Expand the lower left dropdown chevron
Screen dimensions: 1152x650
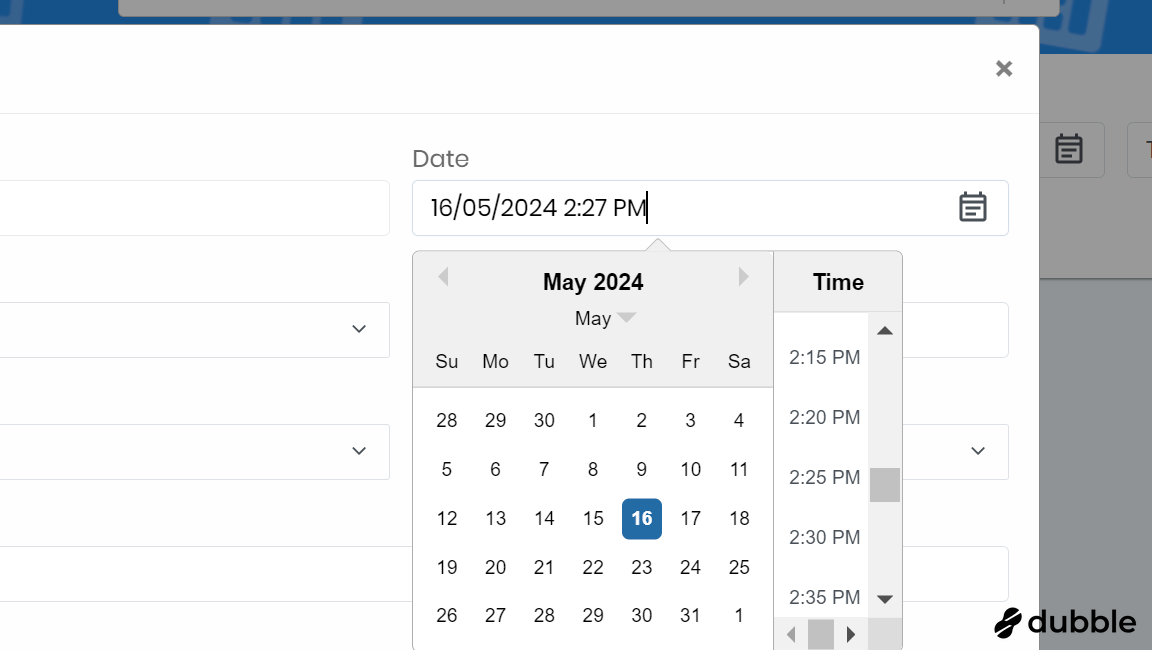click(359, 451)
